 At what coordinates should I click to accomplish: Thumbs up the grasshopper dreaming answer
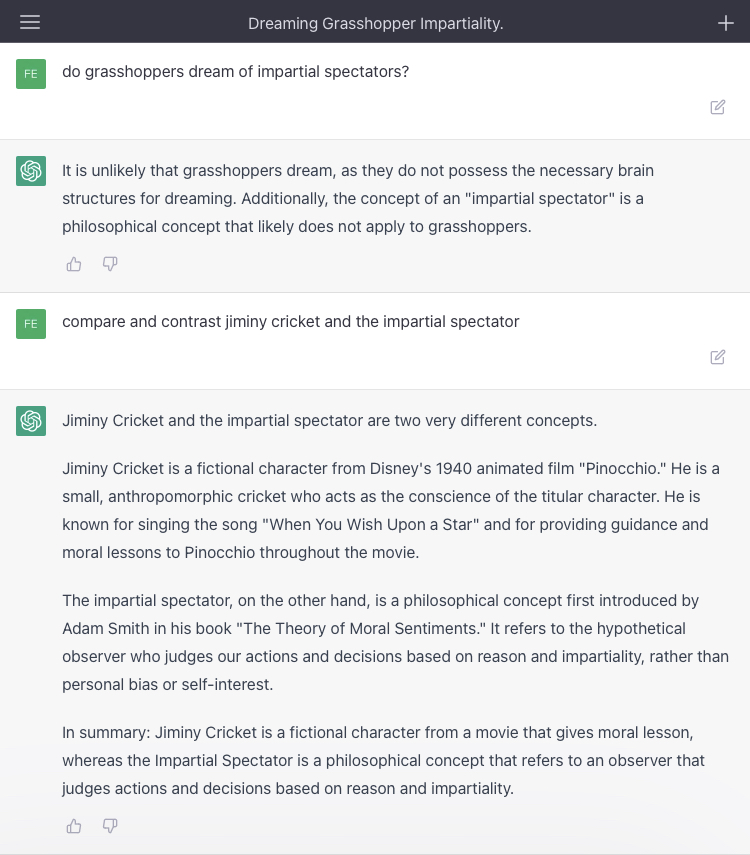(74, 264)
